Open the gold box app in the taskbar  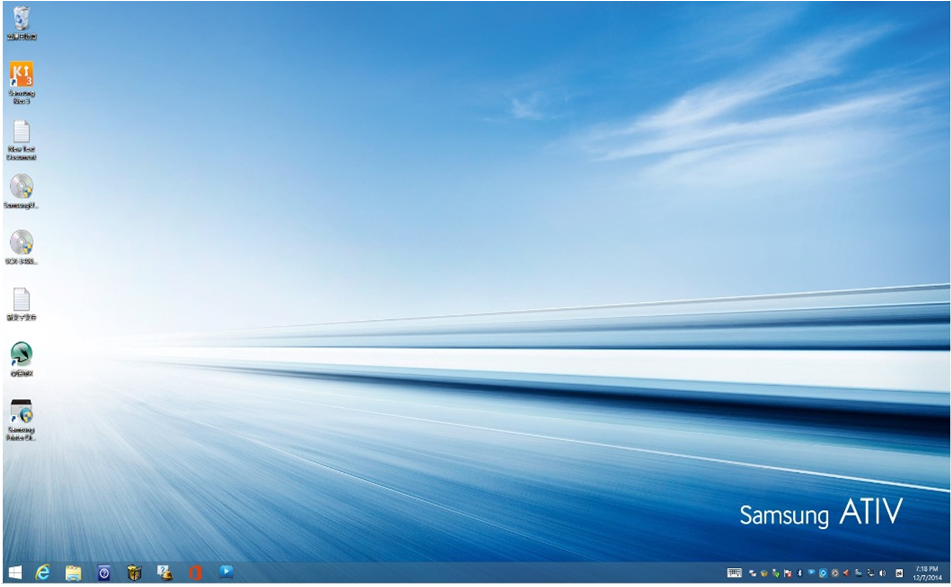pos(134,572)
